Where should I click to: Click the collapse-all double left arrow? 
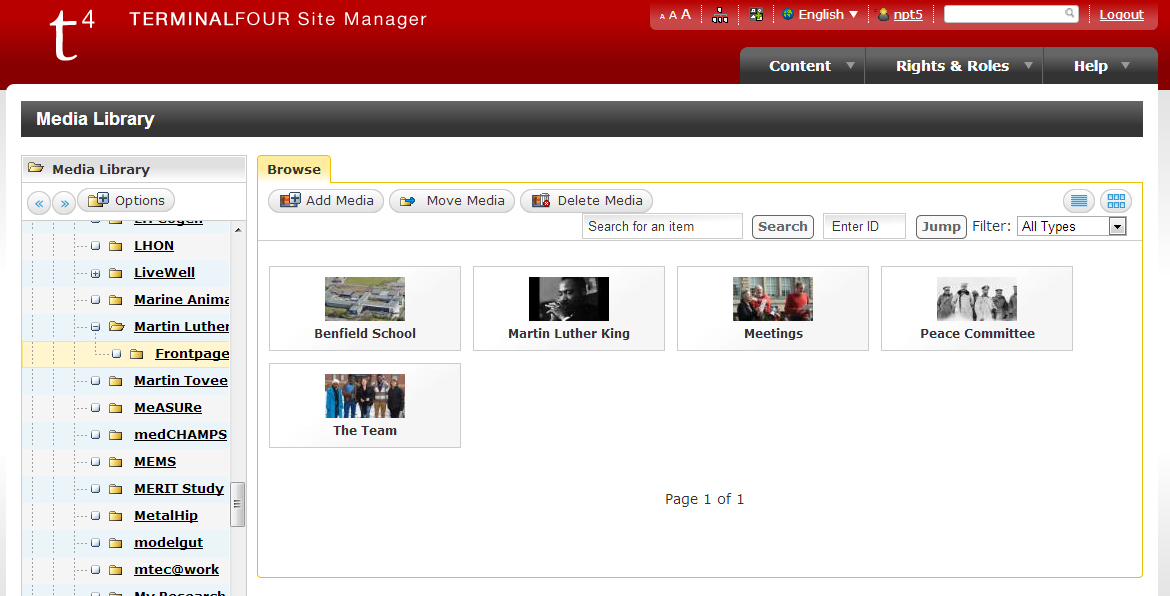(x=39, y=203)
